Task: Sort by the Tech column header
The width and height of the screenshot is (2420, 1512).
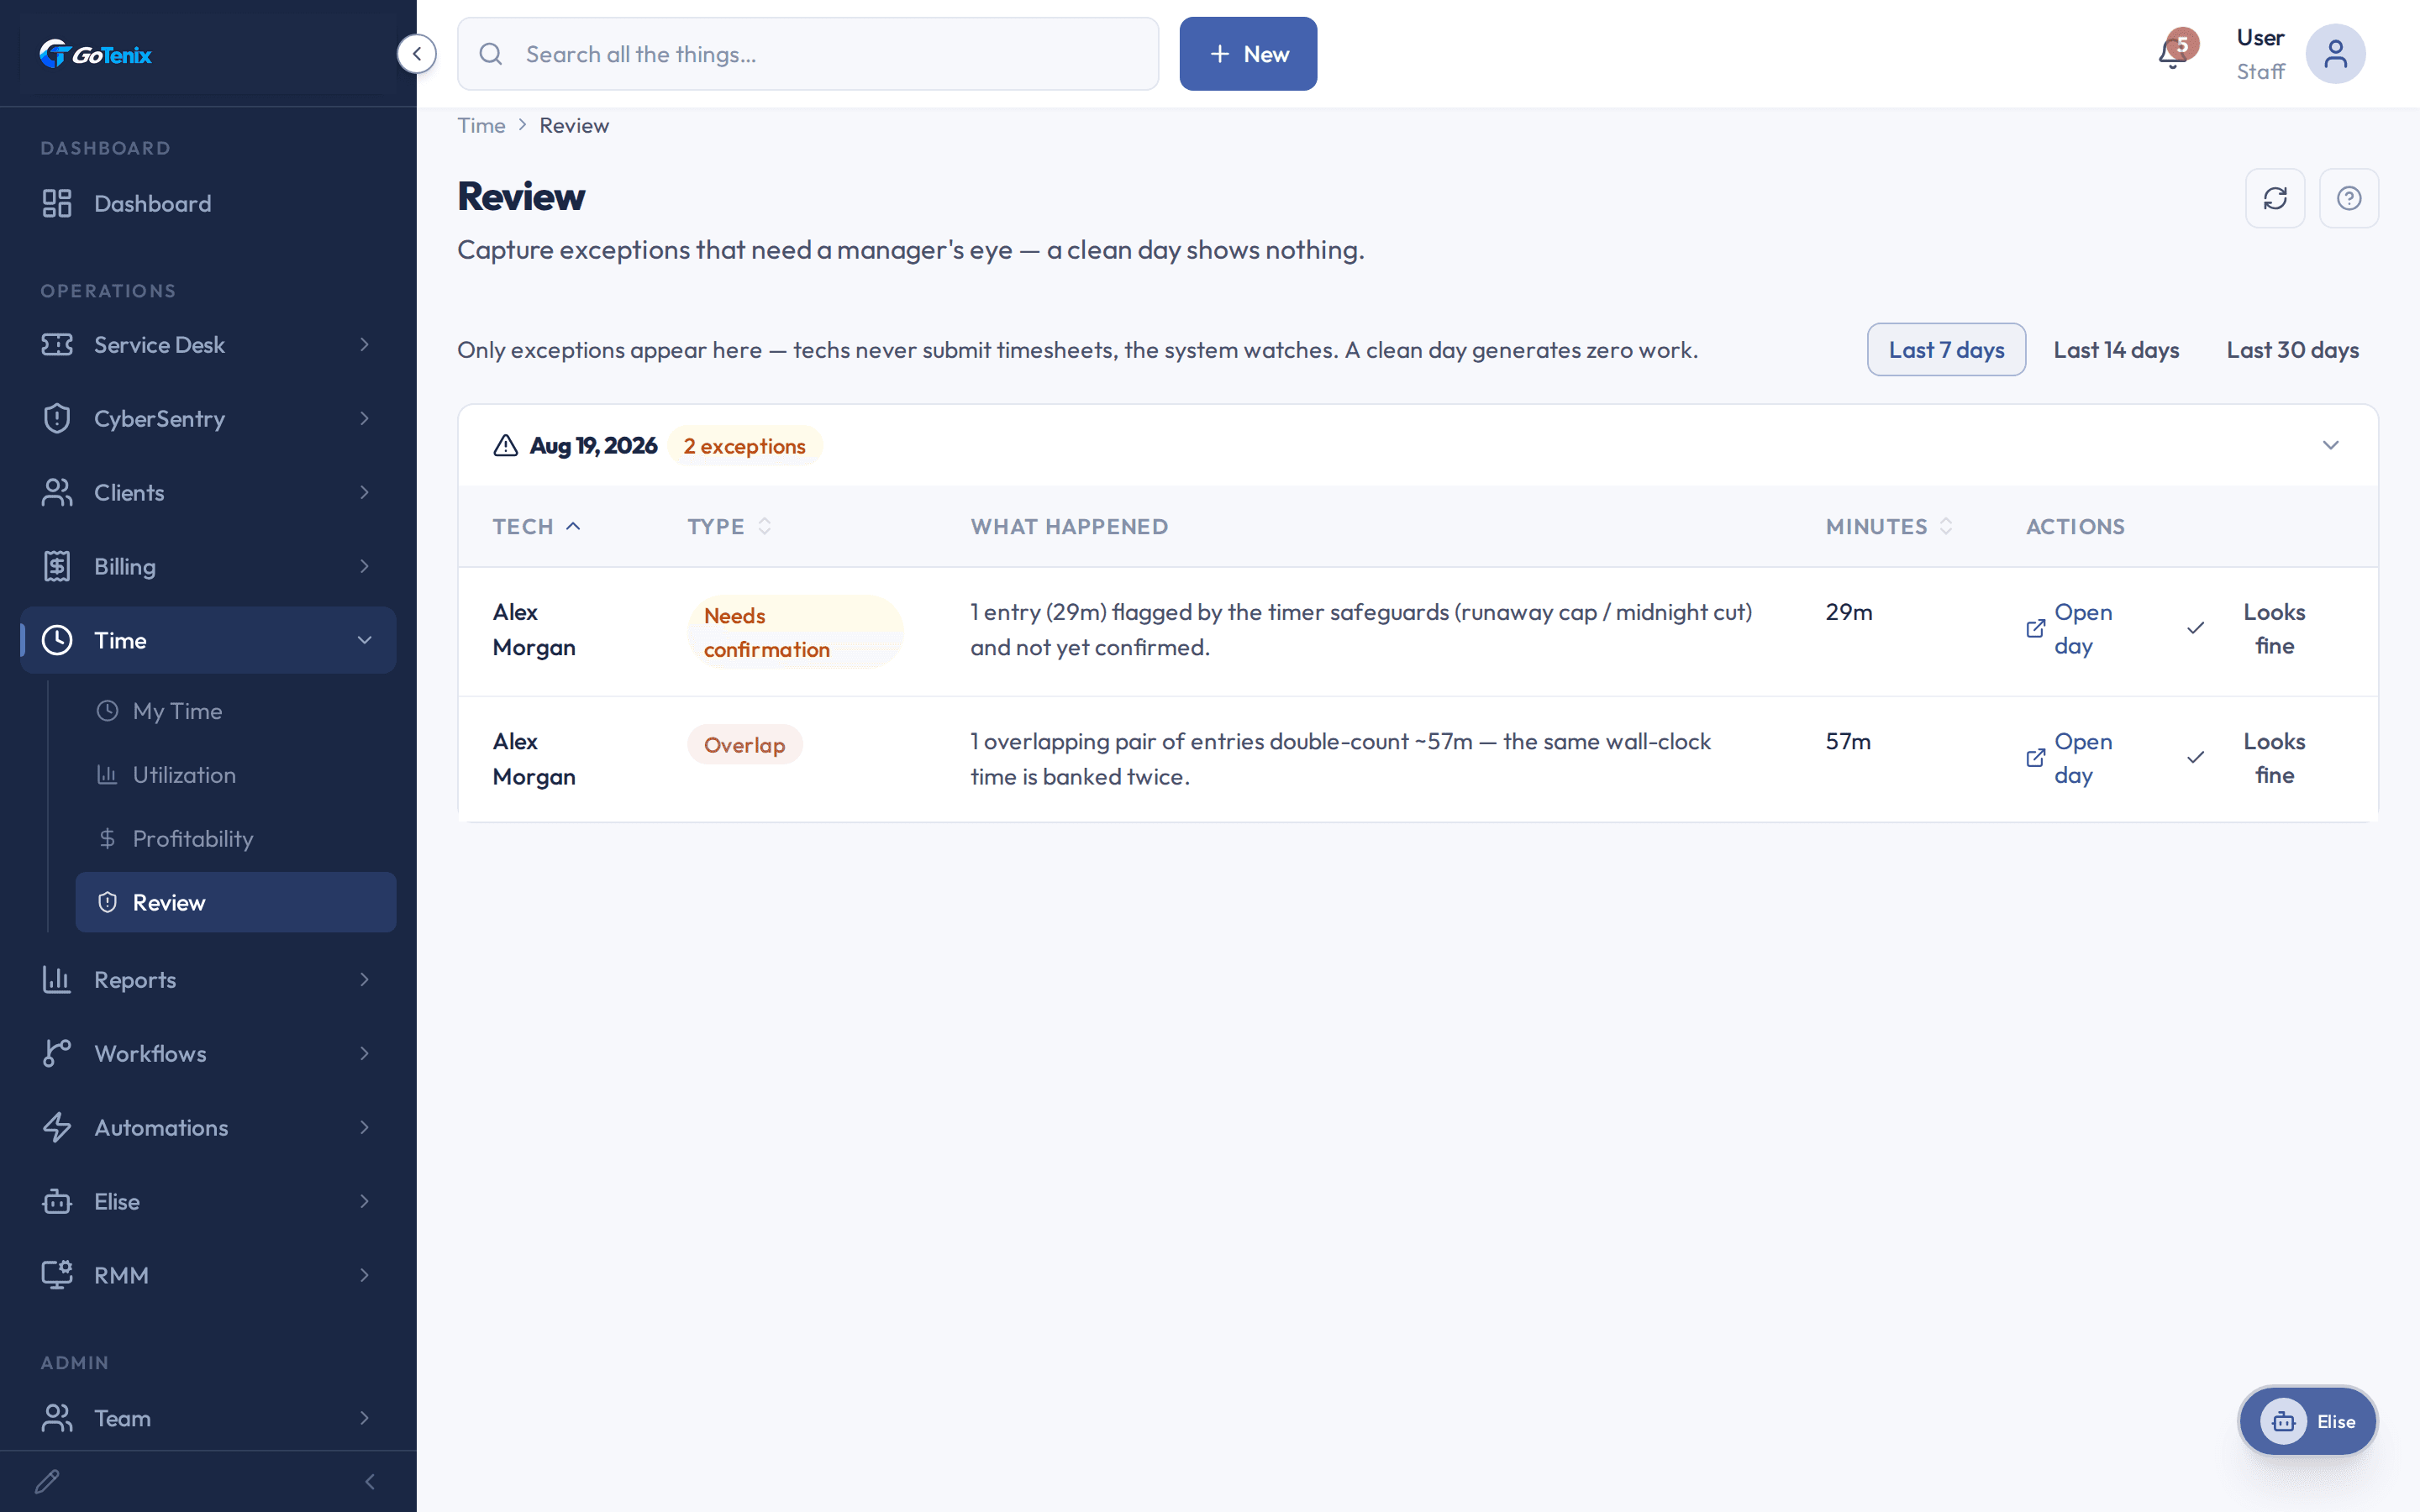Action: (x=536, y=526)
